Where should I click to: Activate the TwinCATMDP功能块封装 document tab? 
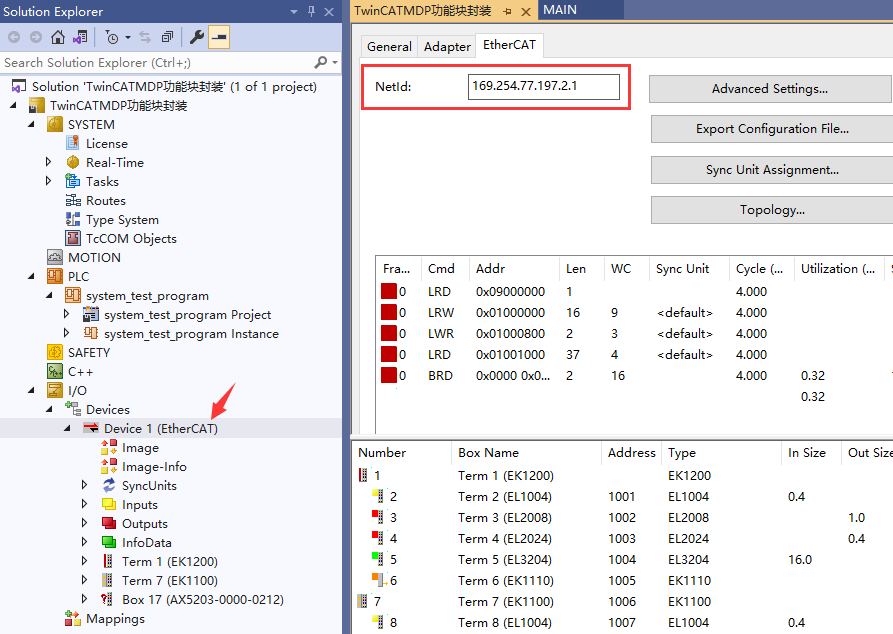coord(423,11)
